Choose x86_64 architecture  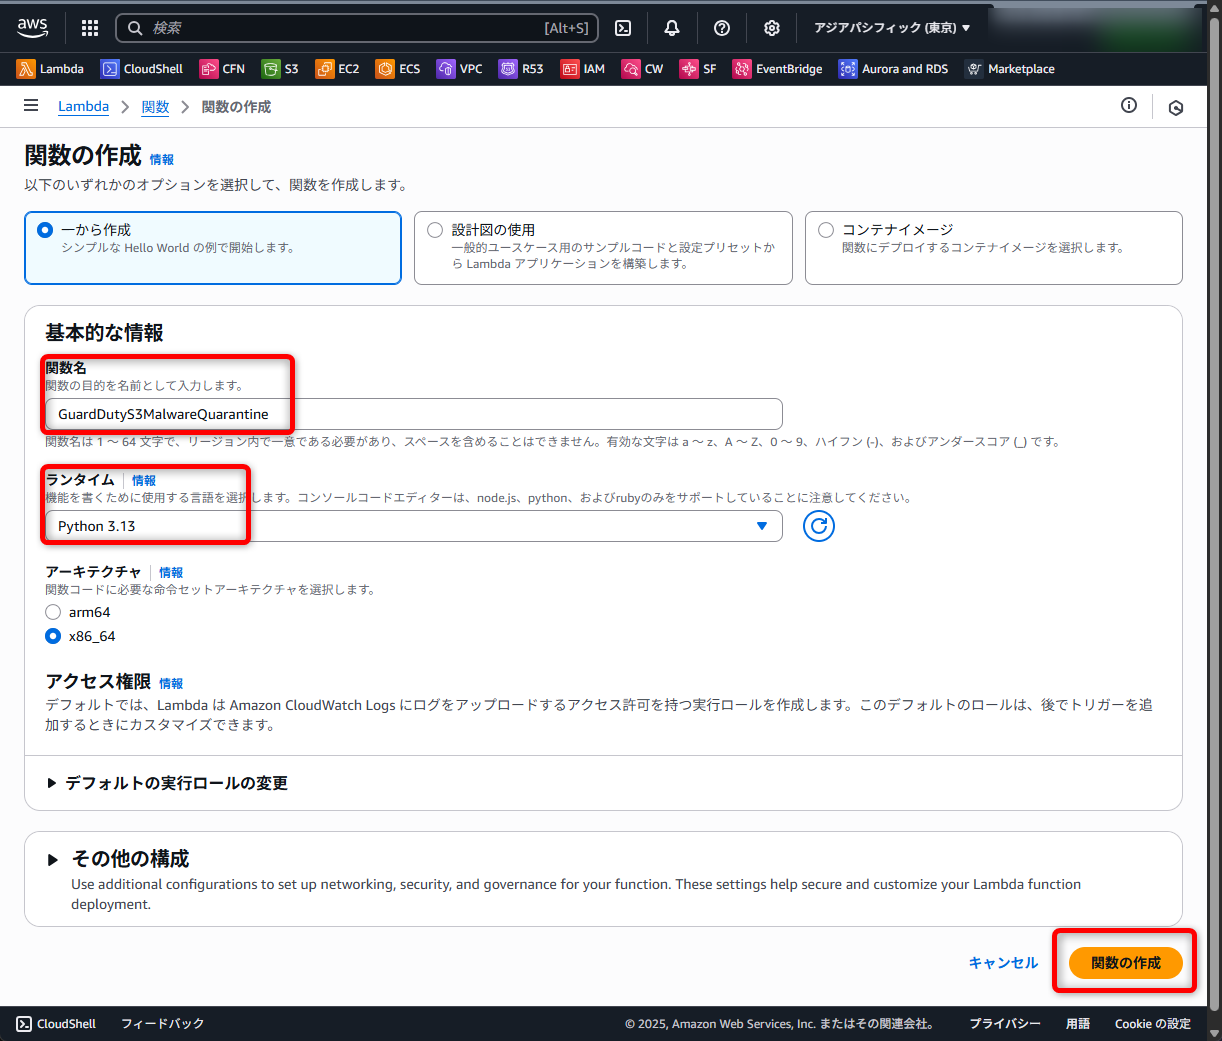coord(53,636)
